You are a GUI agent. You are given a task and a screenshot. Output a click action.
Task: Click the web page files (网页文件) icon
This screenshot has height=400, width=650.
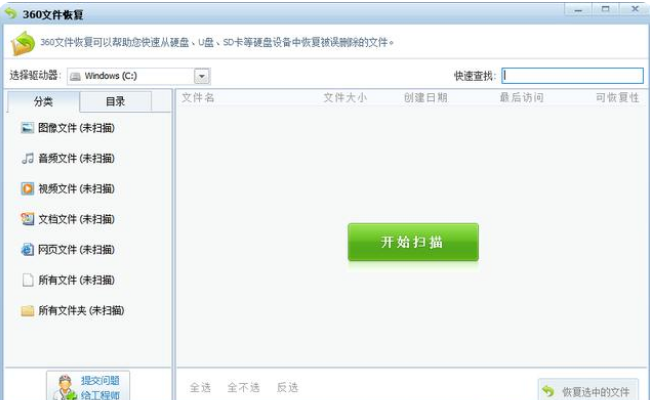coord(27,249)
